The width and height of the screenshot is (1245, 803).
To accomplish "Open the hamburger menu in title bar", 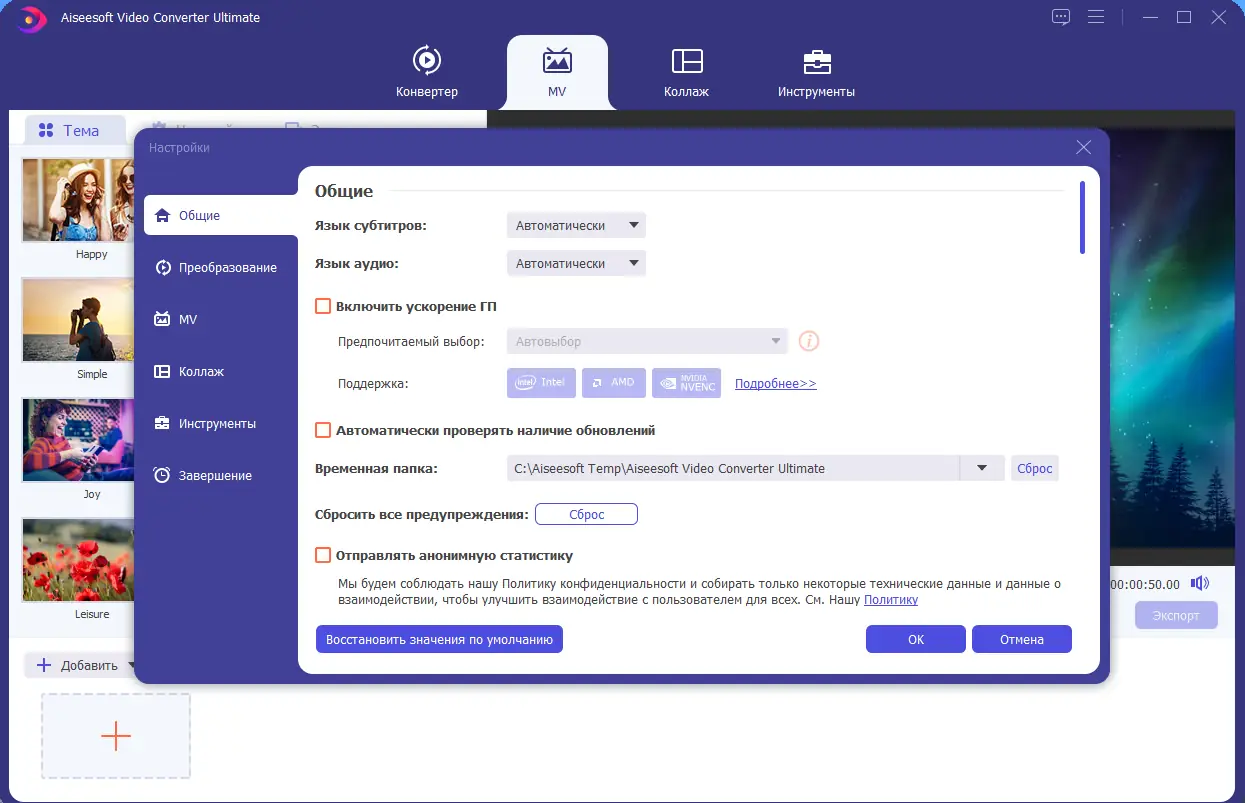I will tap(1097, 17).
